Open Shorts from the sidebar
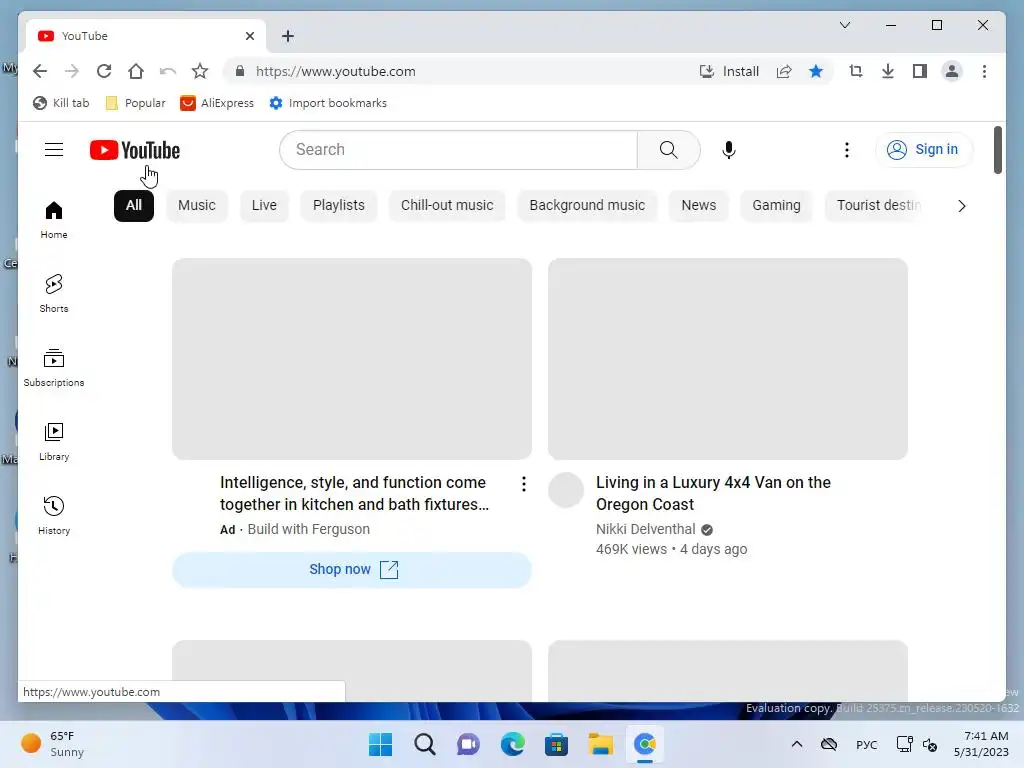The height and width of the screenshot is (768, 1024). click(54, 294)
